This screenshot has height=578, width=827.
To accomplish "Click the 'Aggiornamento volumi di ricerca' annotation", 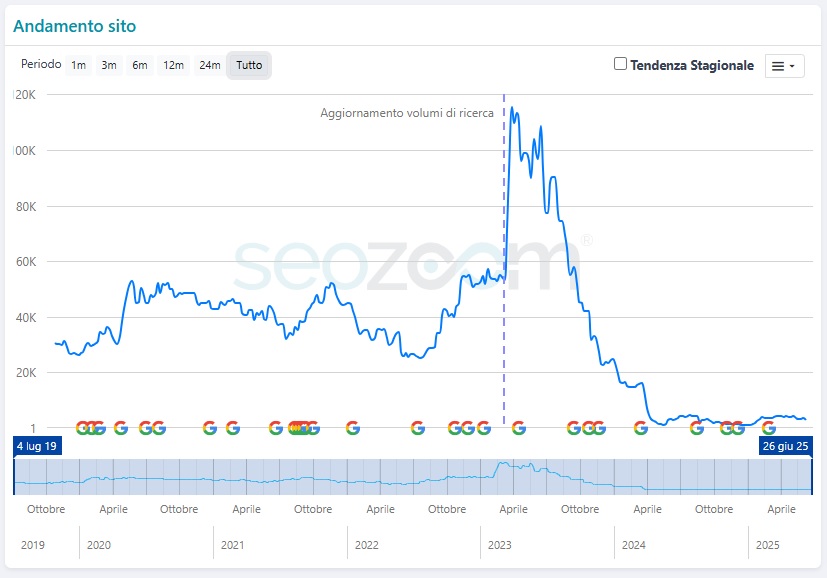I will (x=406, y=113).
